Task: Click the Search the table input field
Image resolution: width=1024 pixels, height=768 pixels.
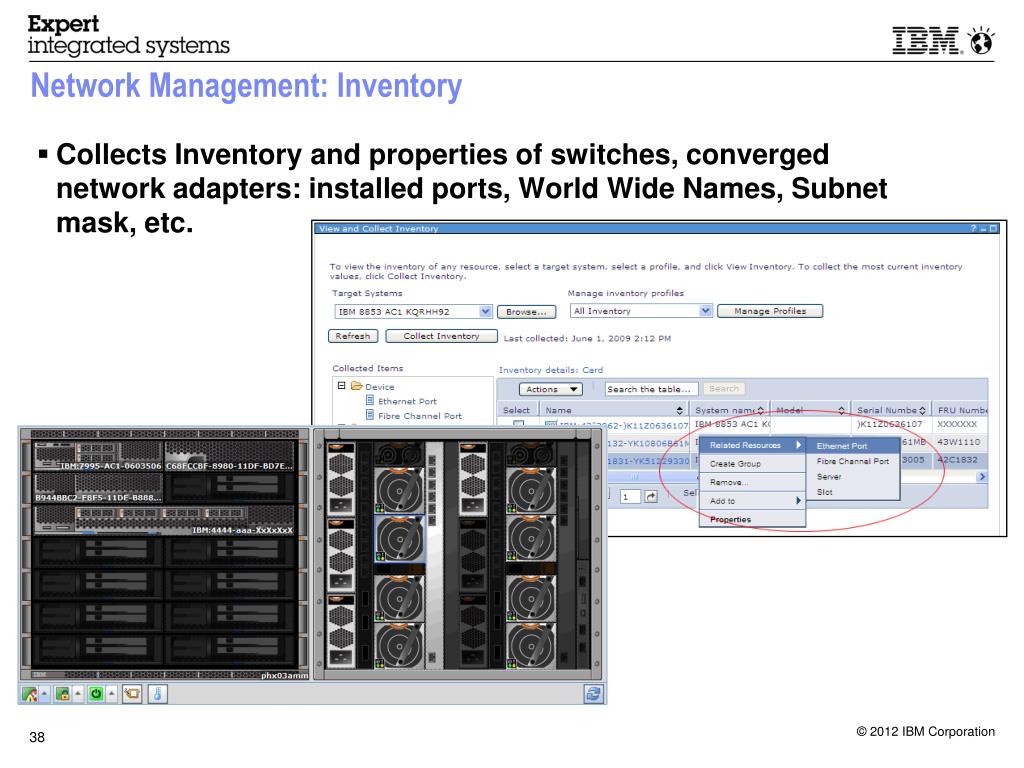Action: point(651,389)
